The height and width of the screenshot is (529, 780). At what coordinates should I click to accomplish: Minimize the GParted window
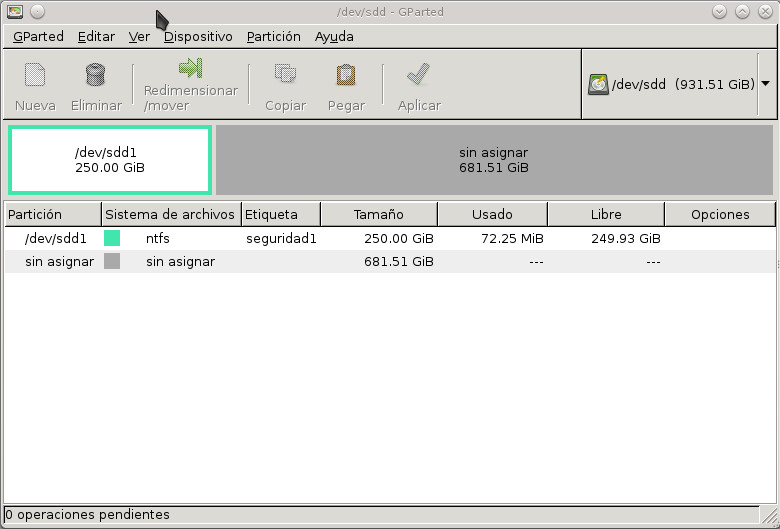click(719, 11)
